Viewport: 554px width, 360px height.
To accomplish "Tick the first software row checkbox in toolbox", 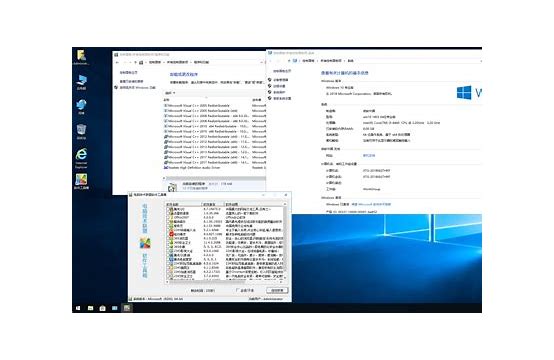I will coord(169,209).
